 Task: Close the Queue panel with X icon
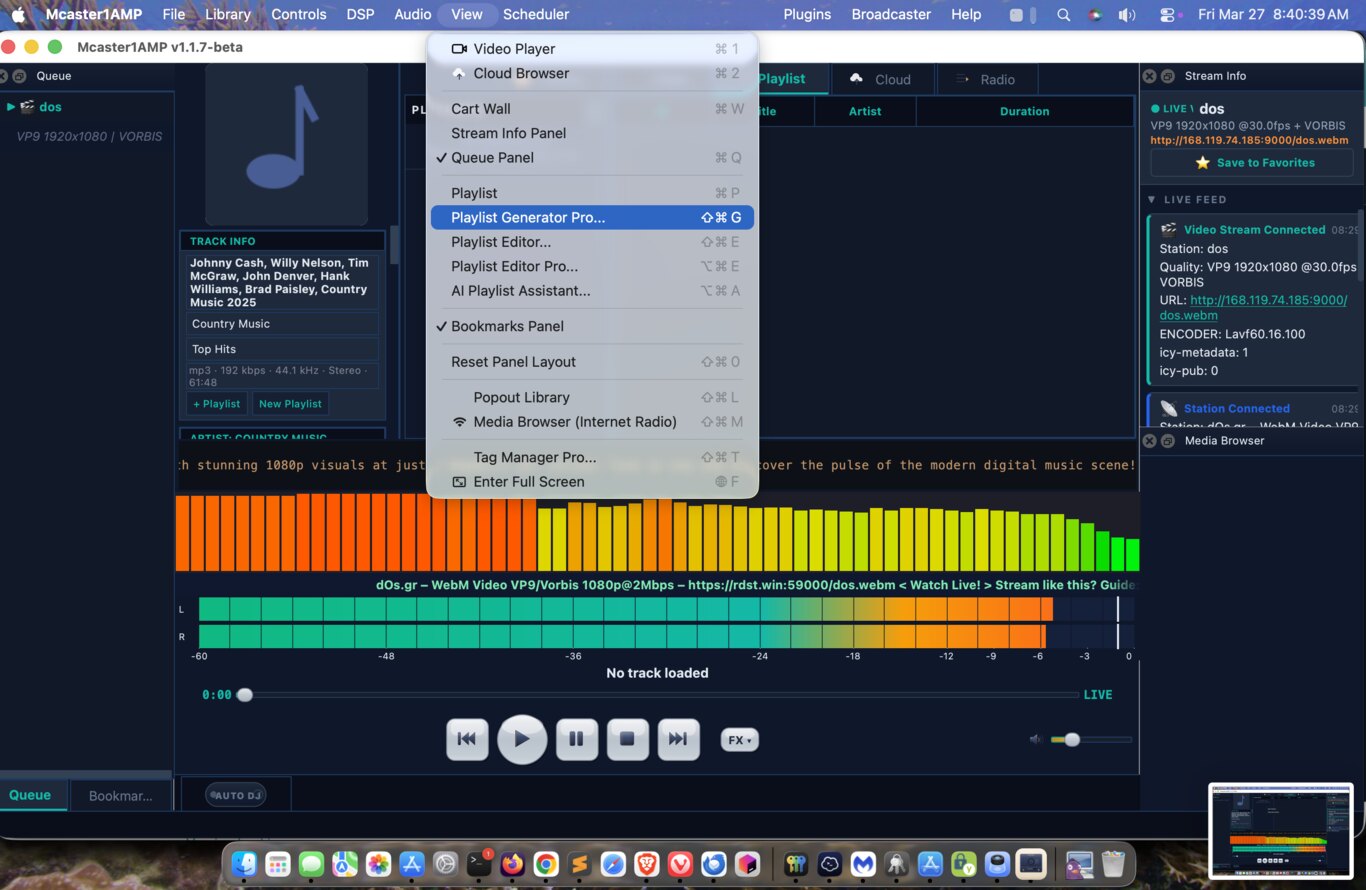click(x=4, y=76)
